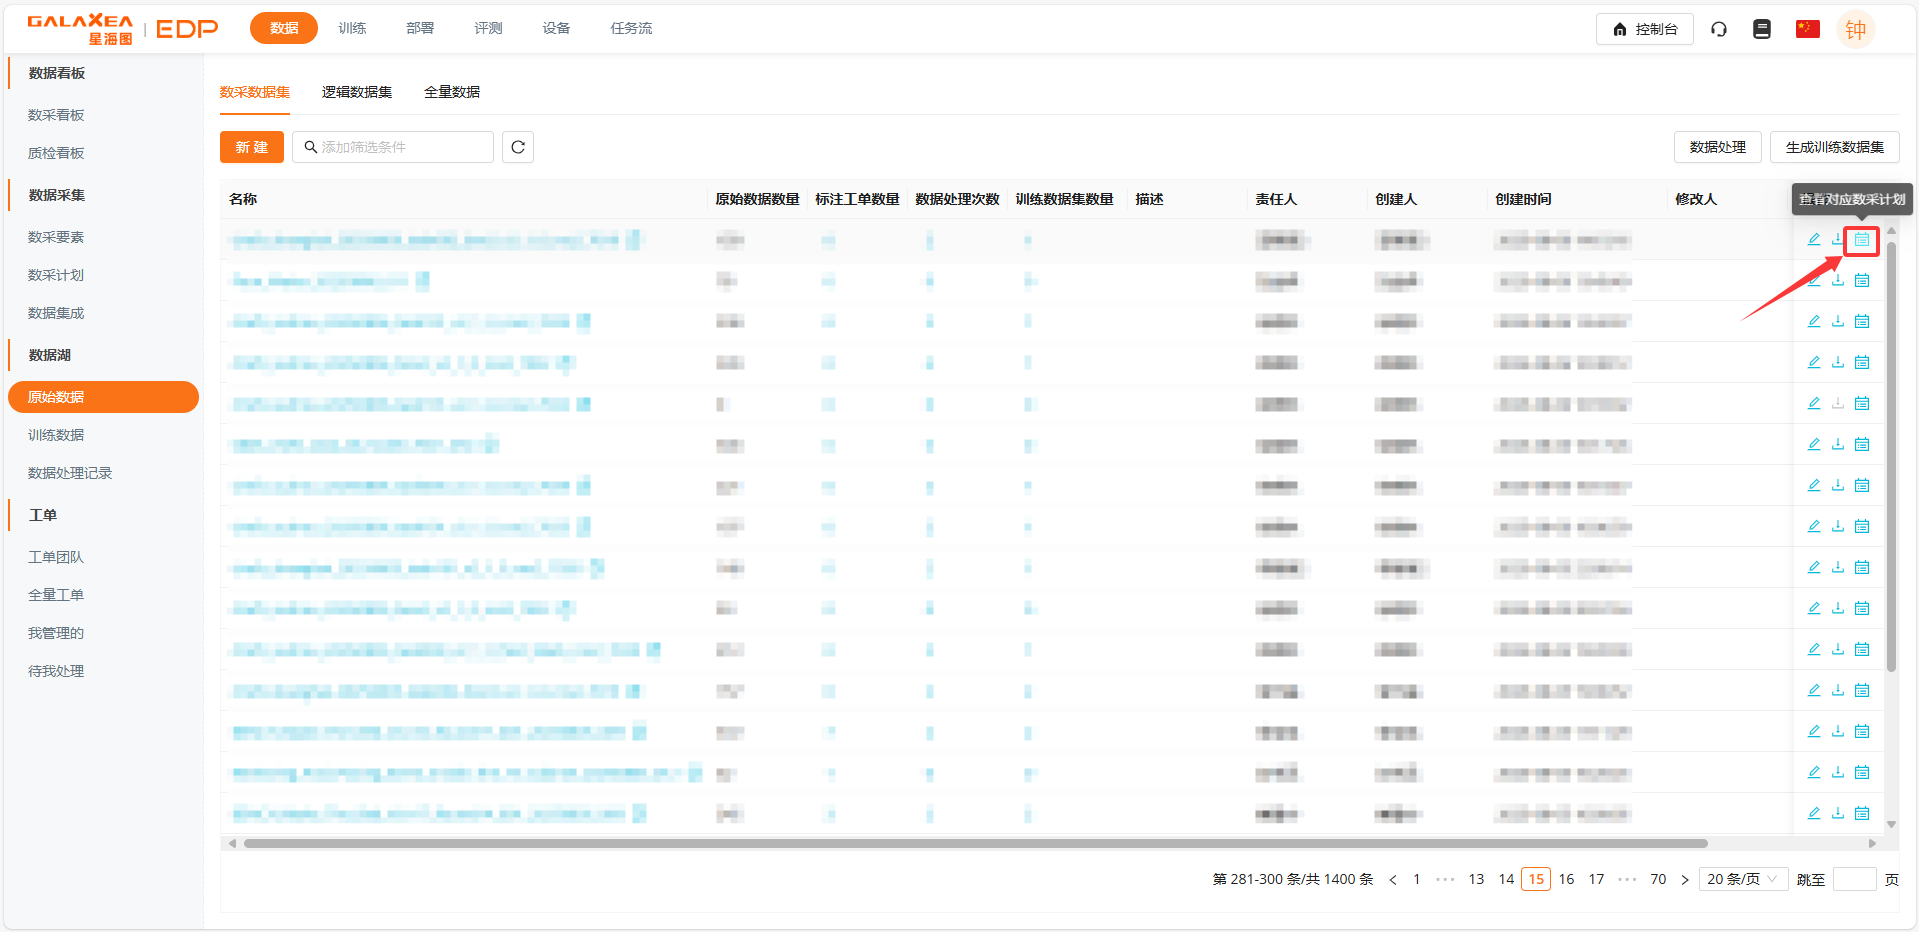Open the 20 条/页 page size dropdown
Image resolution: width=1919 pixels, height=932 pixels.
click(x=1742, y=879)
